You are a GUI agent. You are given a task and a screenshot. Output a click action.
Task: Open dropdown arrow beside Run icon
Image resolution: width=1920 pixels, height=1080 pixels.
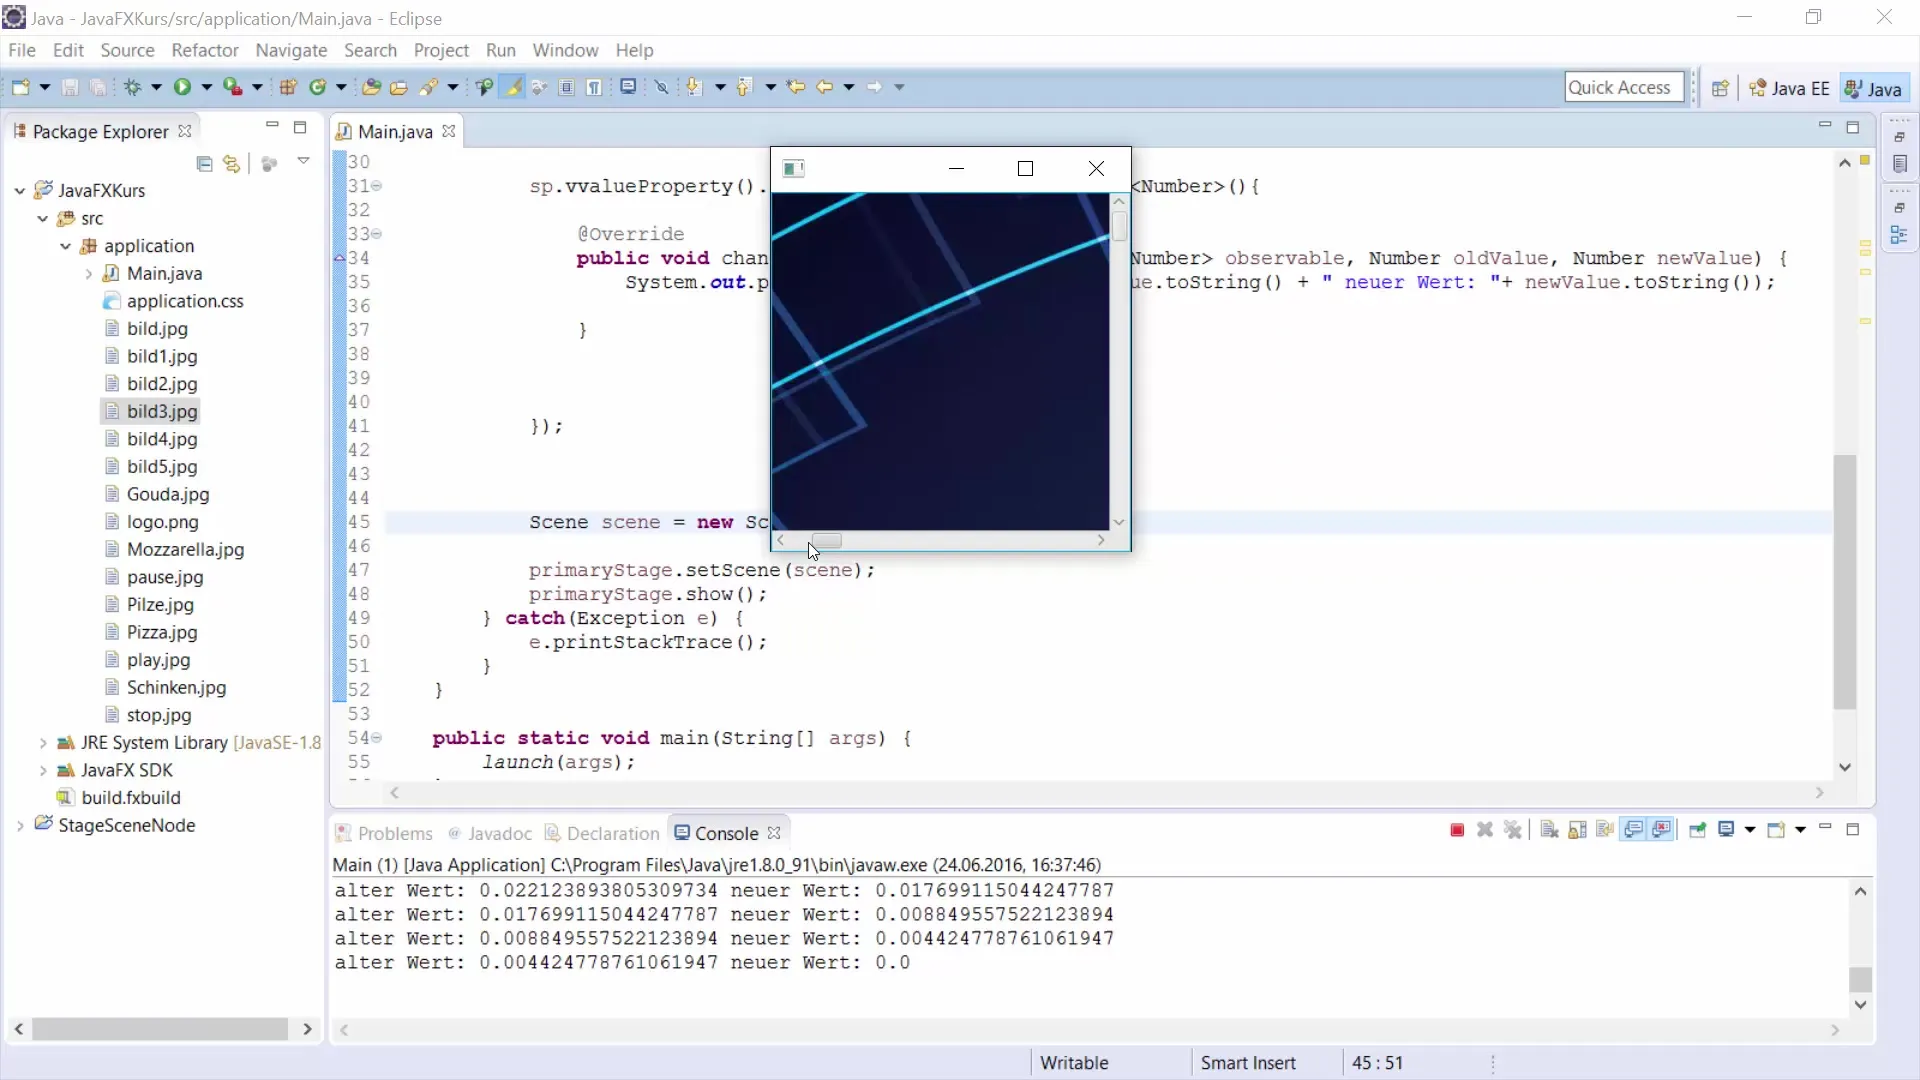click(207, 87)
